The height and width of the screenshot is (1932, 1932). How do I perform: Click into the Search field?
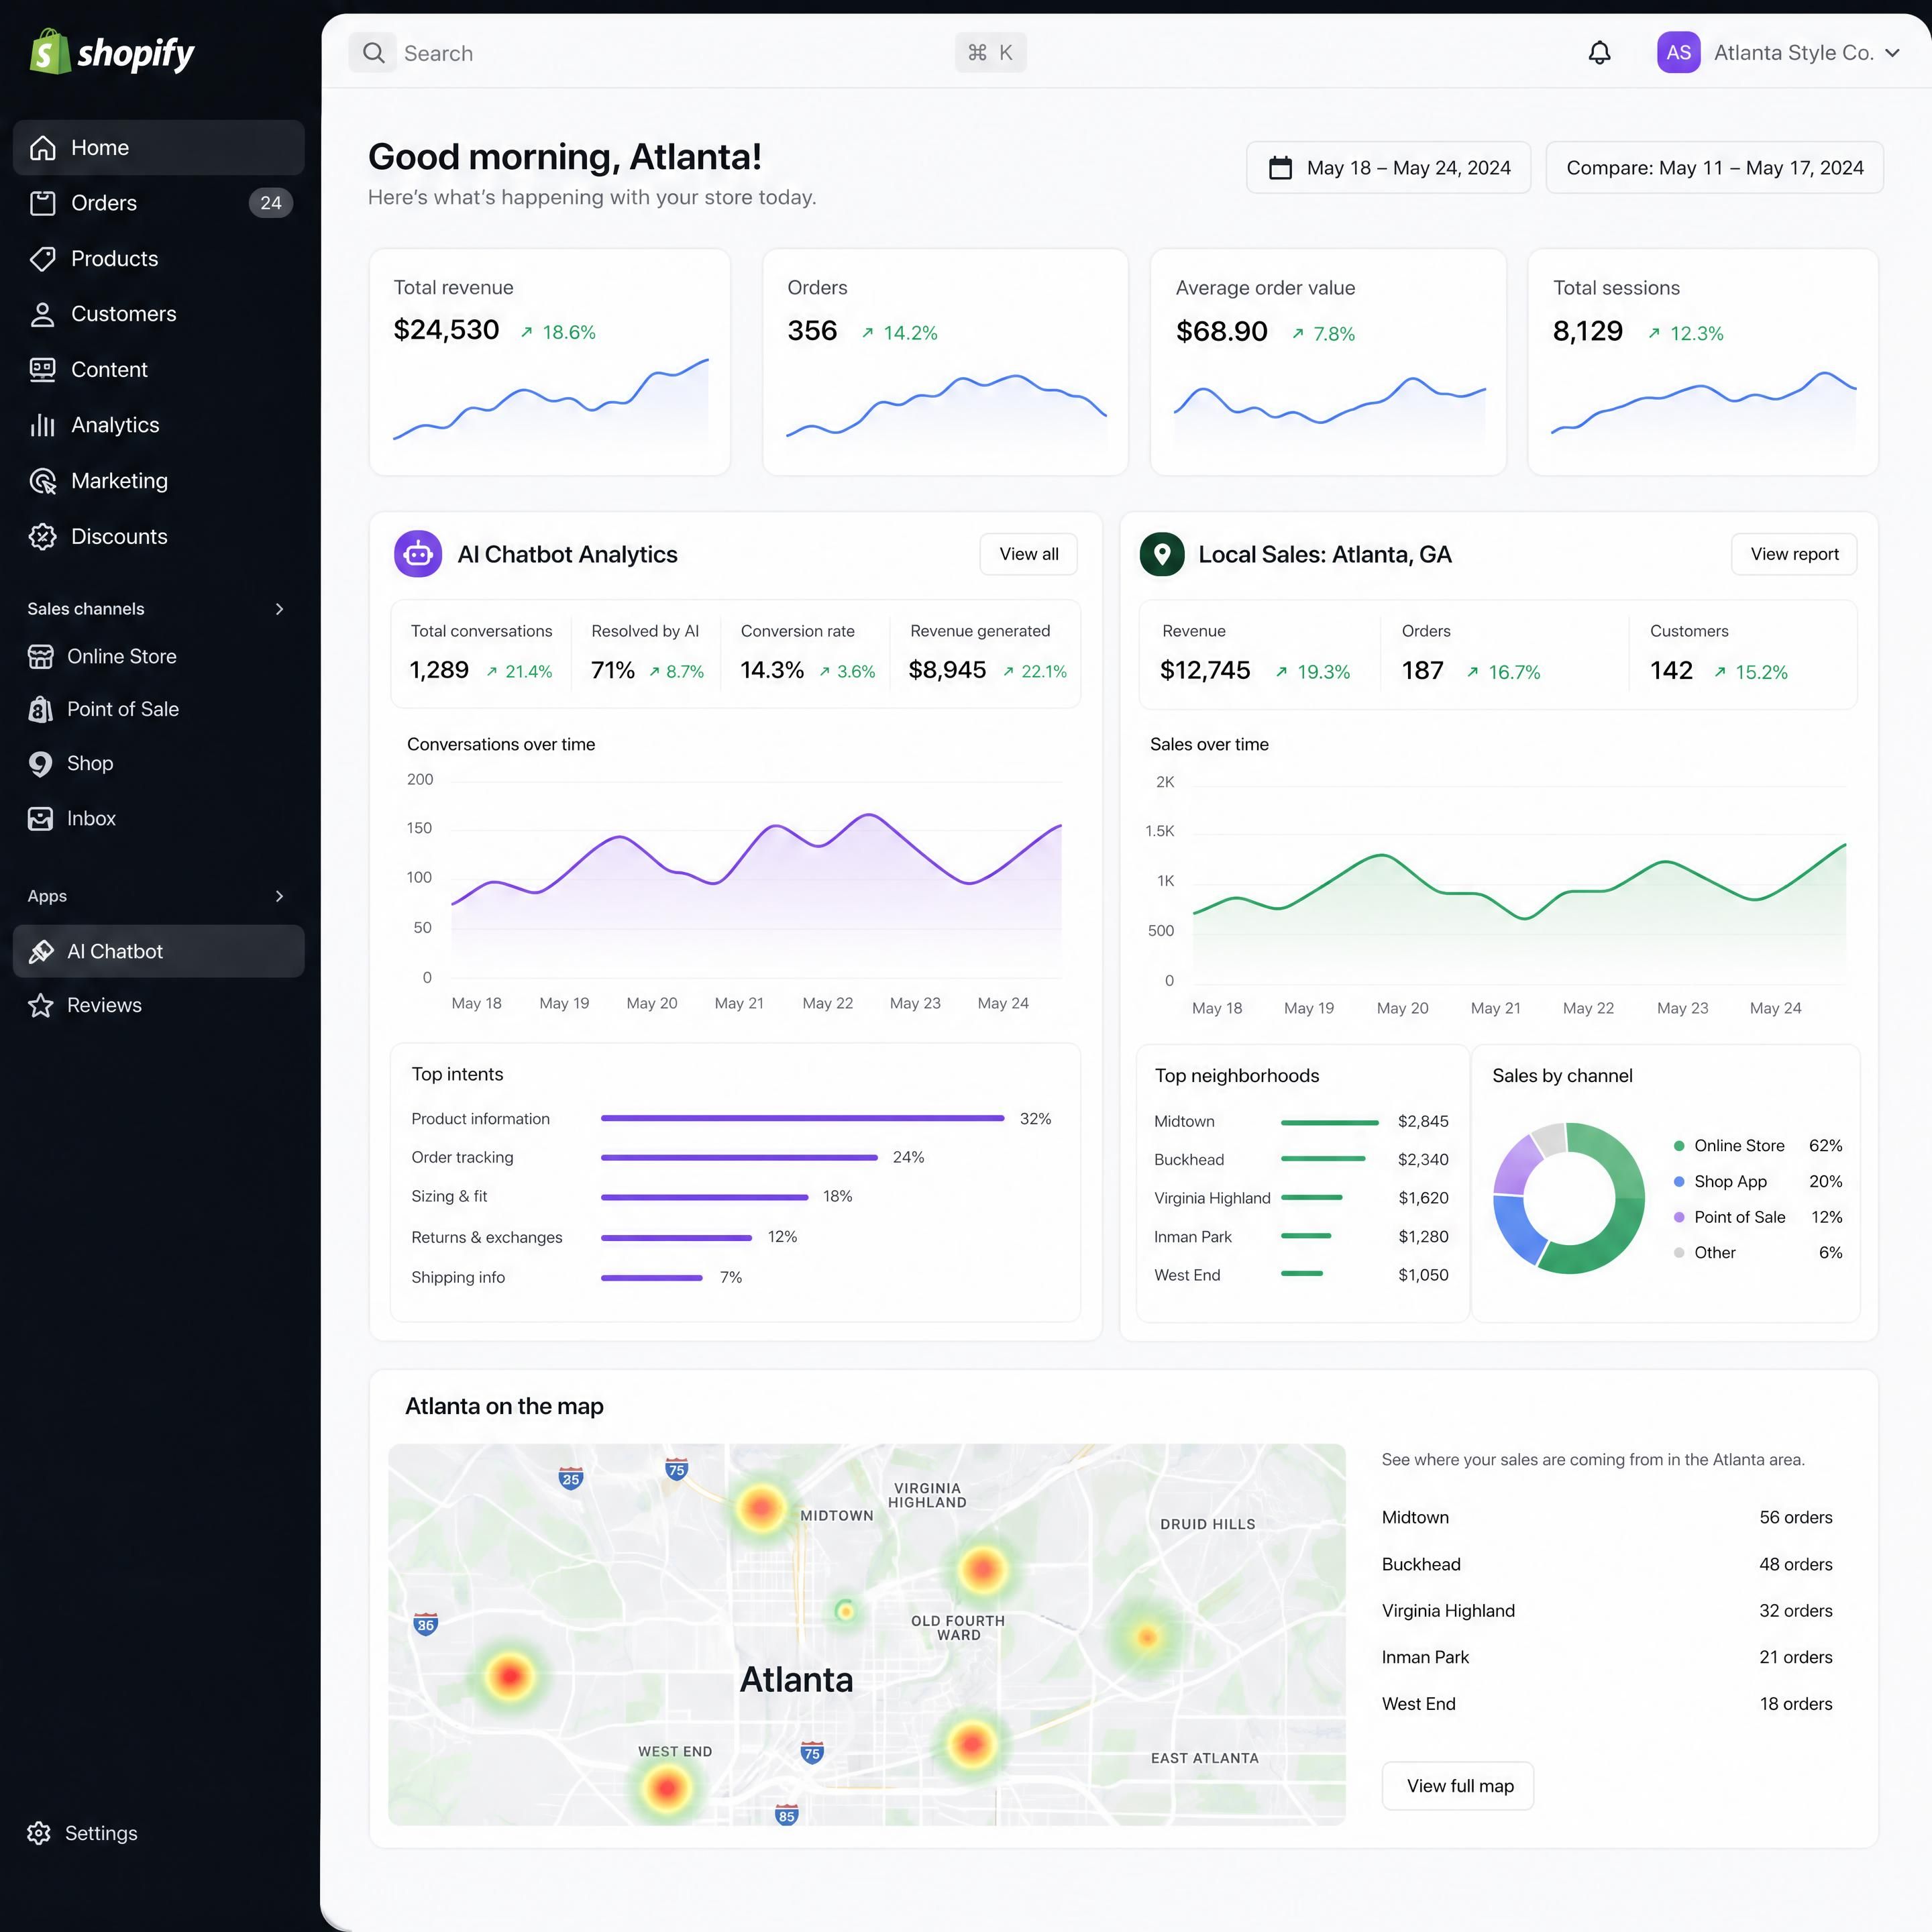(688, 53)
